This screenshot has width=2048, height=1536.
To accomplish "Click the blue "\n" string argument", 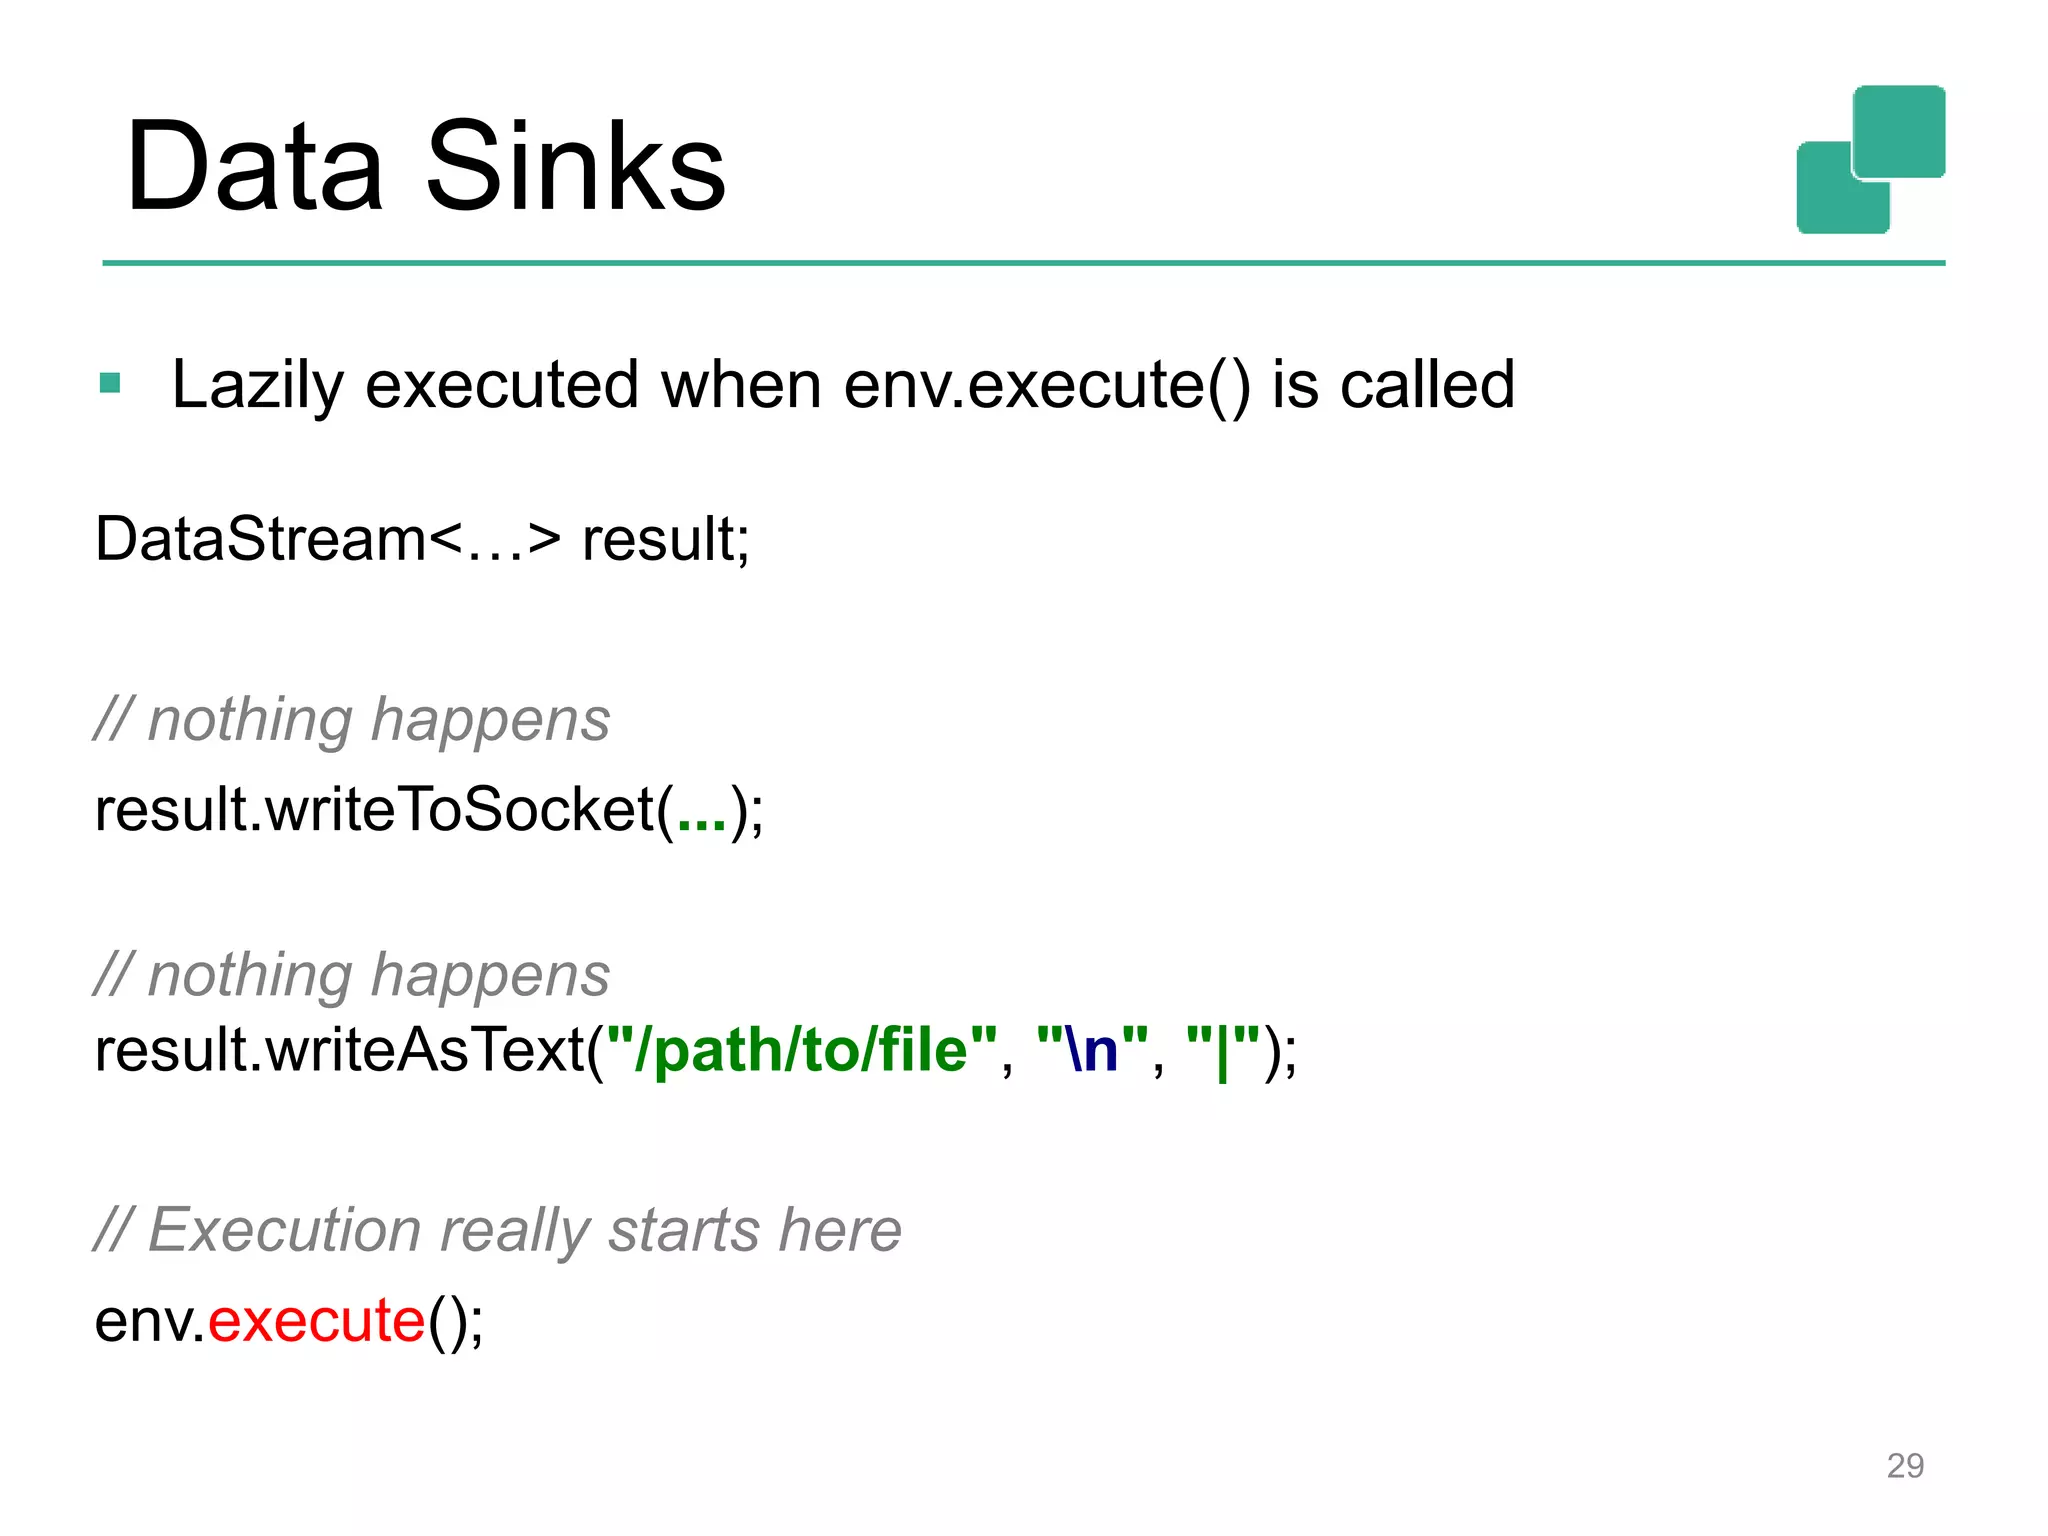I will pyautogui.click(x=1092, y=1051).
